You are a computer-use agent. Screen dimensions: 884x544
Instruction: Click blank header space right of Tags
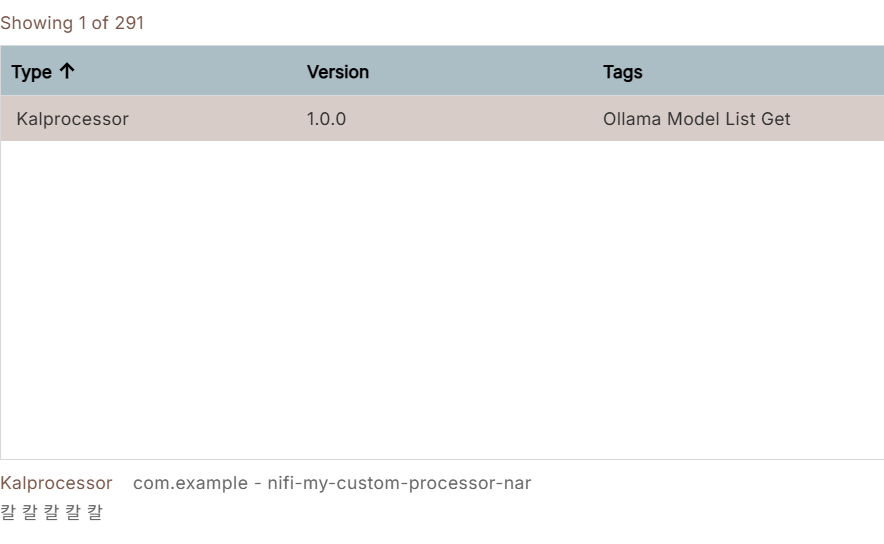(x=763, y=72)
